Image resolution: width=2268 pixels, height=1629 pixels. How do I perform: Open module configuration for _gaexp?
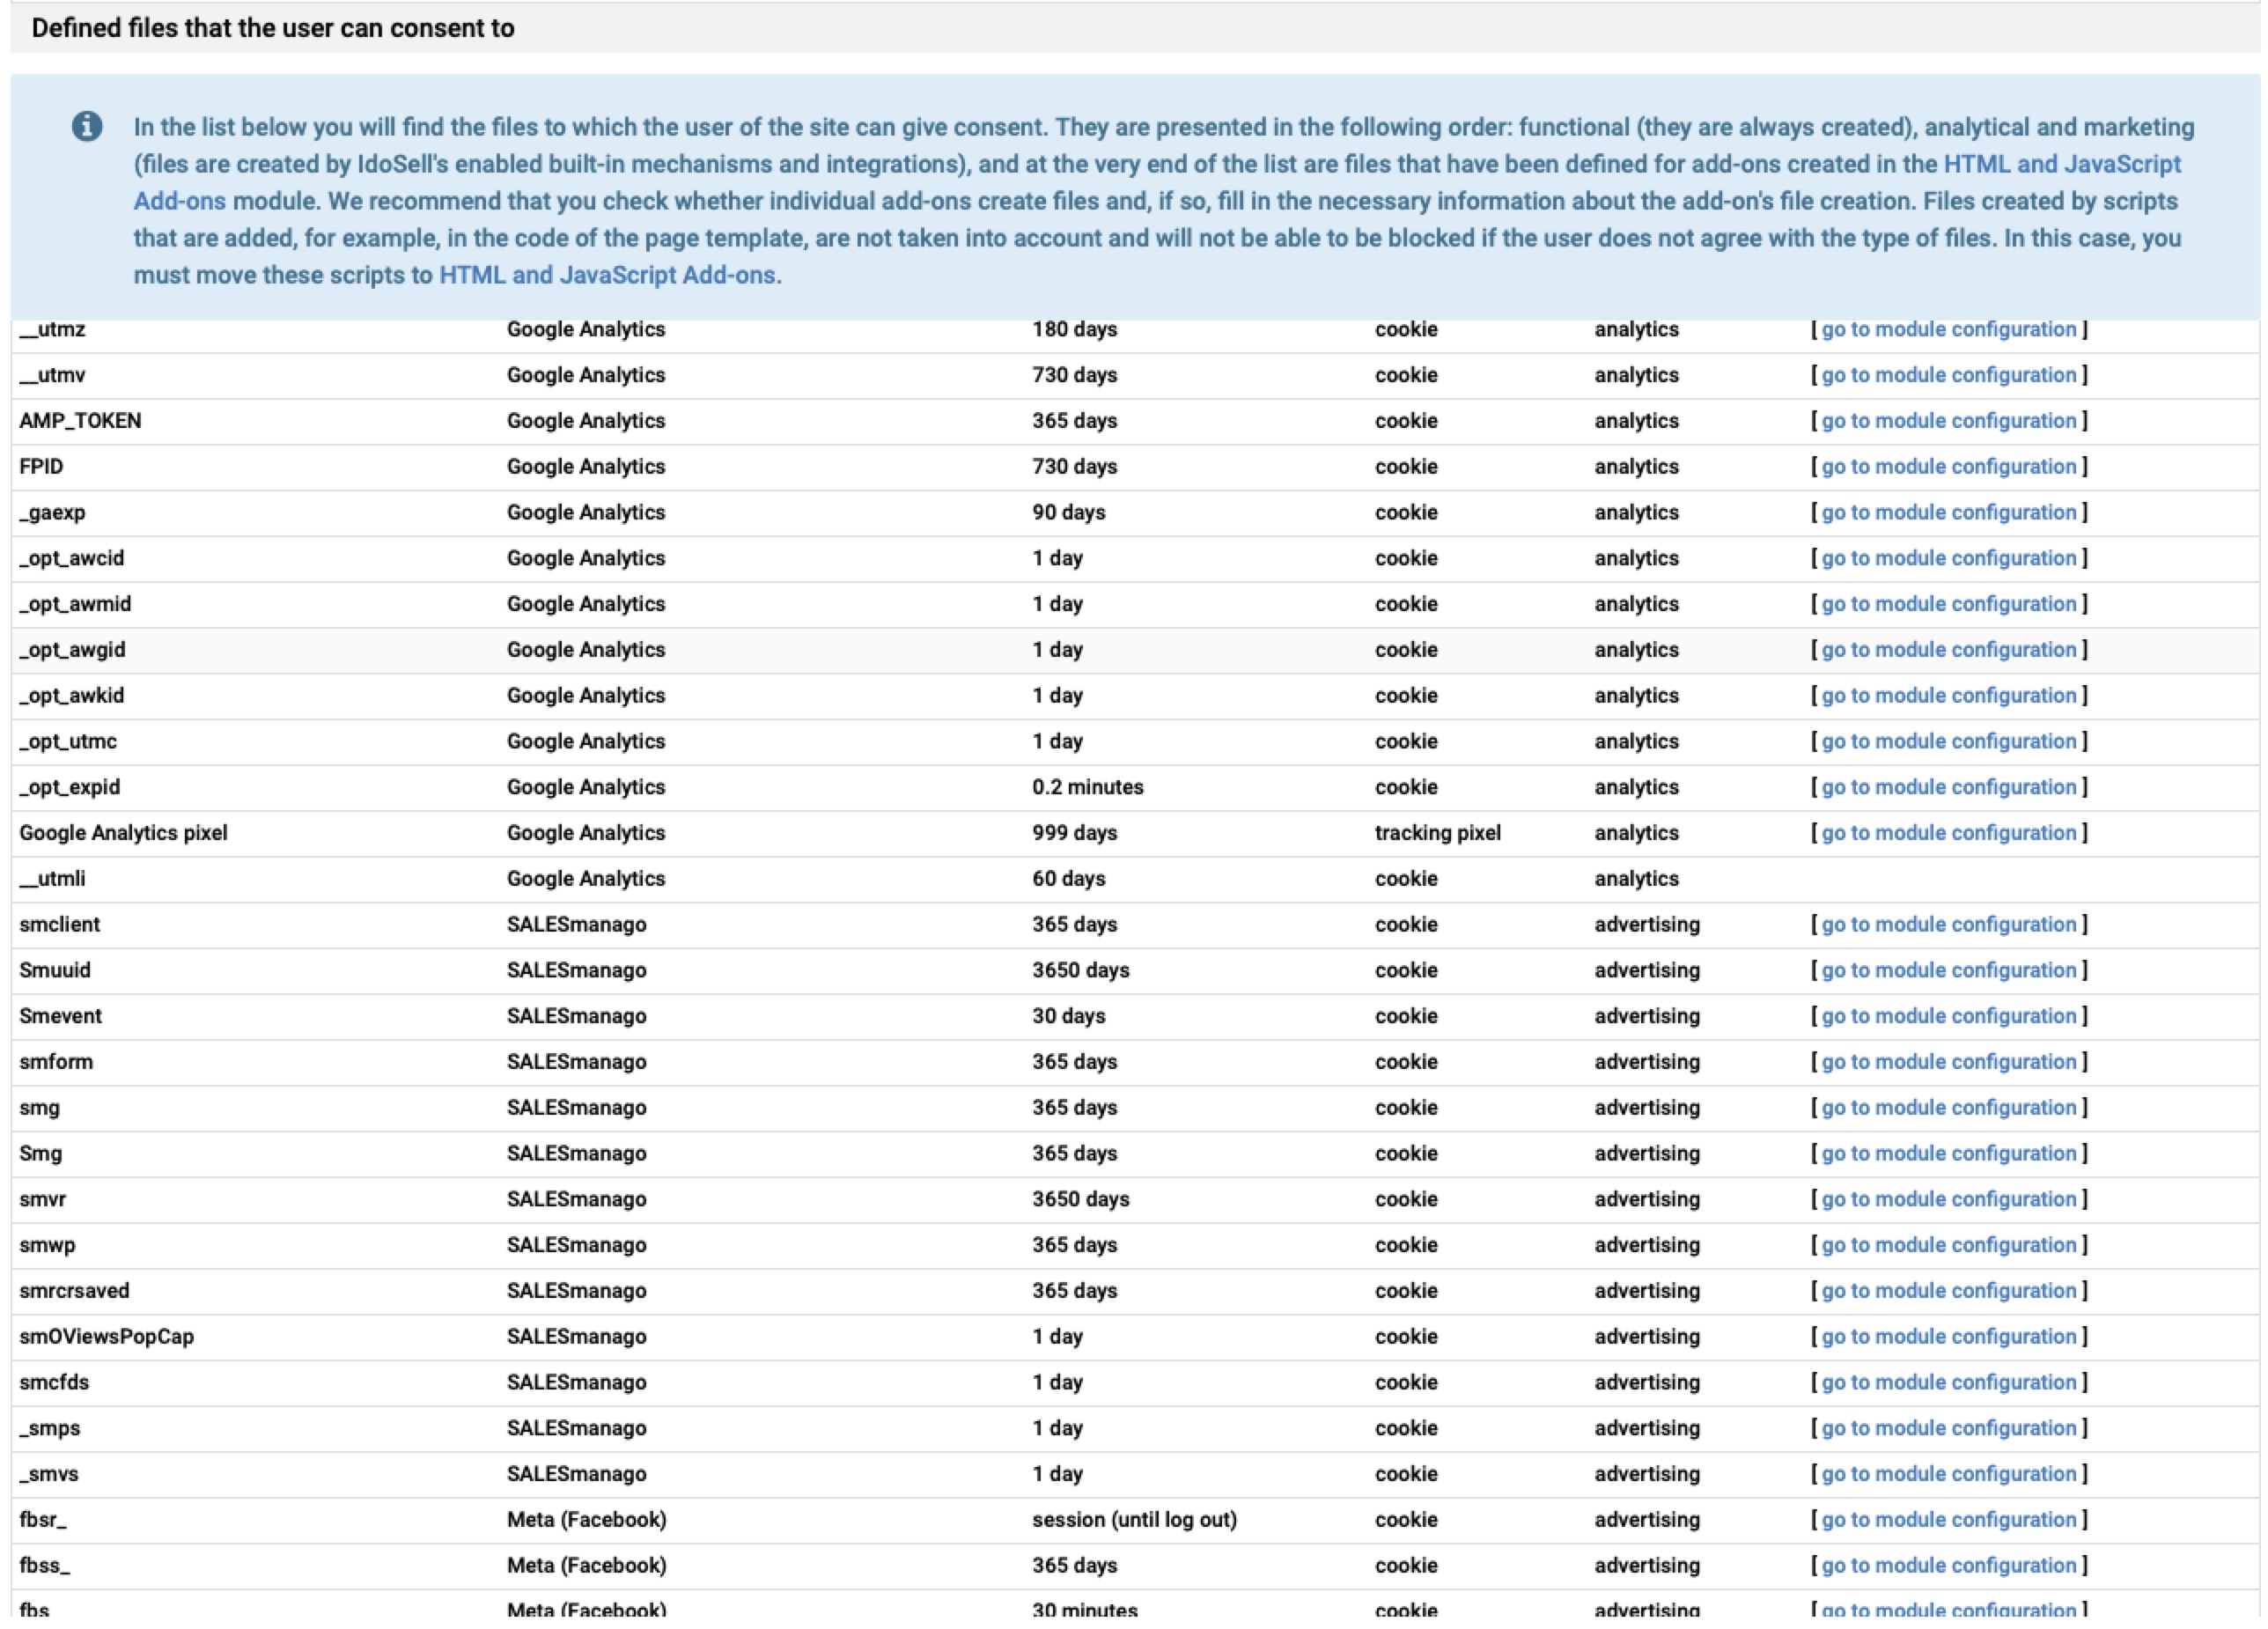coord(1948,513)
